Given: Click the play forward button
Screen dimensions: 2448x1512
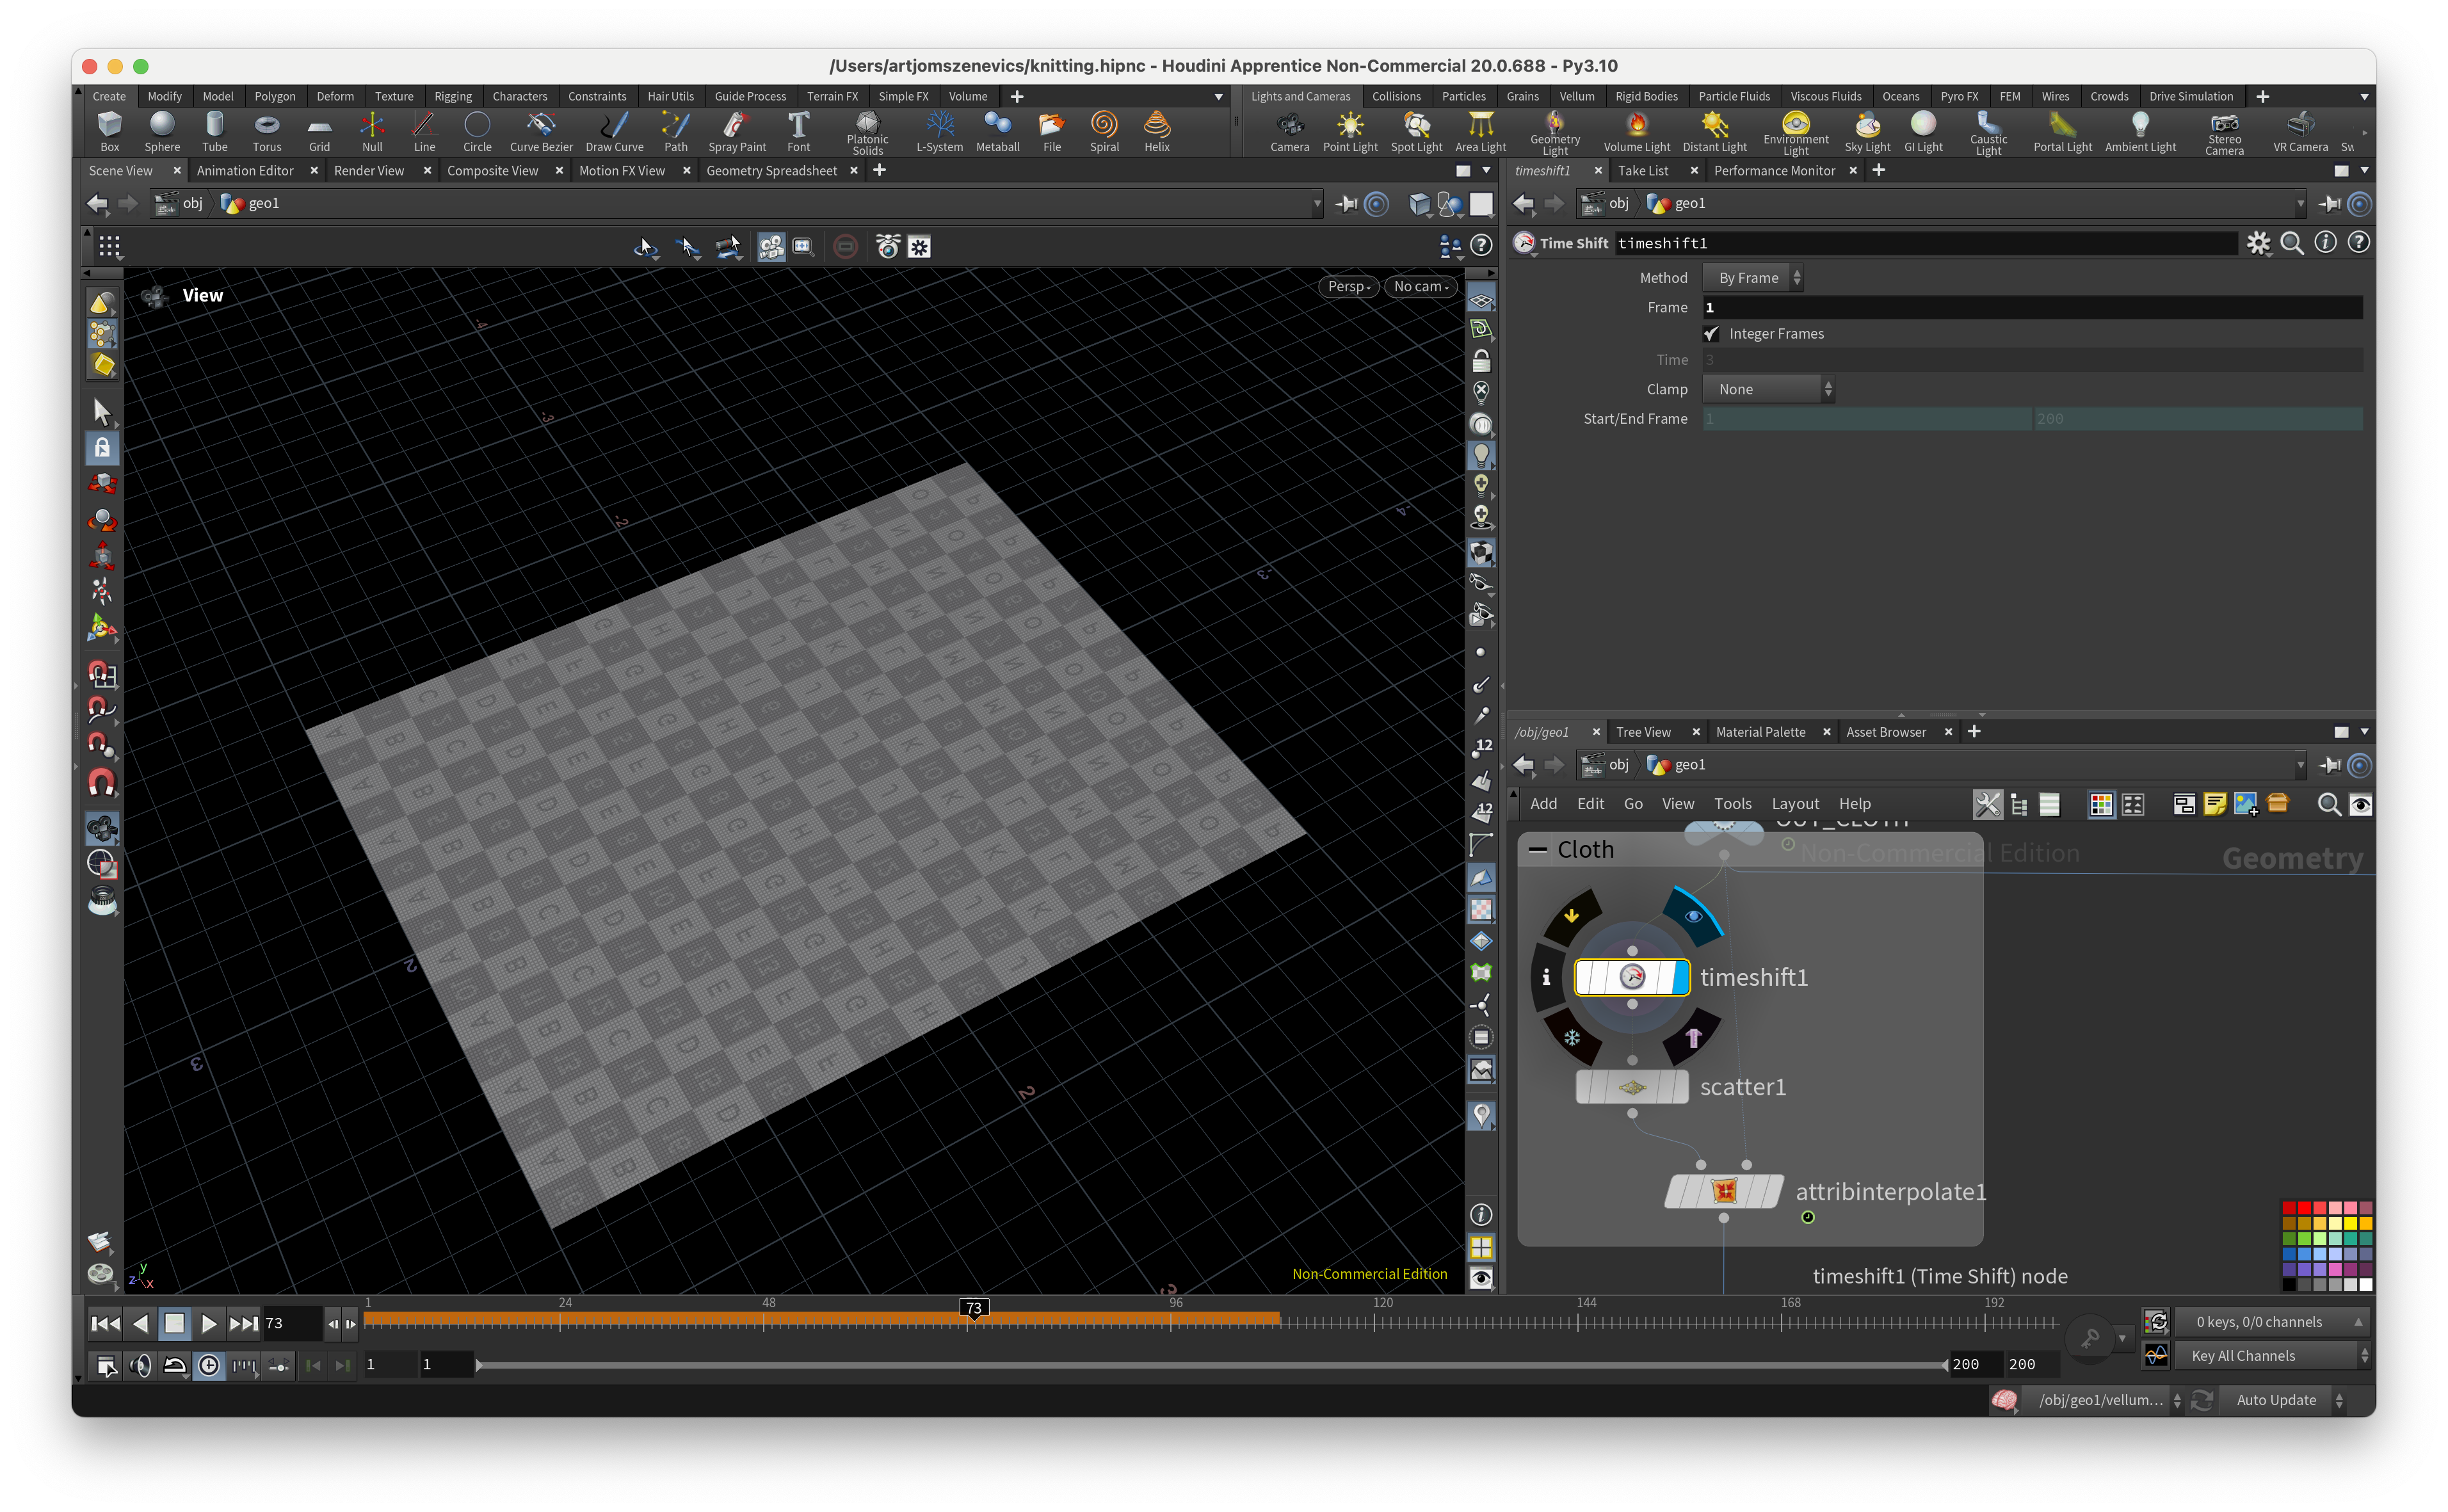Looking at the screenshot, I should click(x=208, y=1323).
